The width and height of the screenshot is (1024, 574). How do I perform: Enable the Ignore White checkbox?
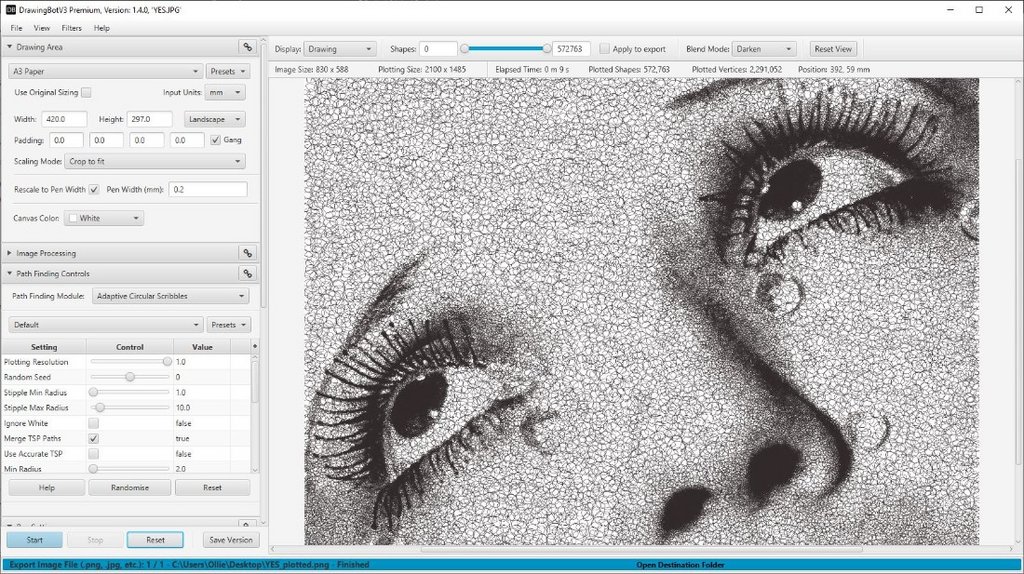click(x=93, y=423)
